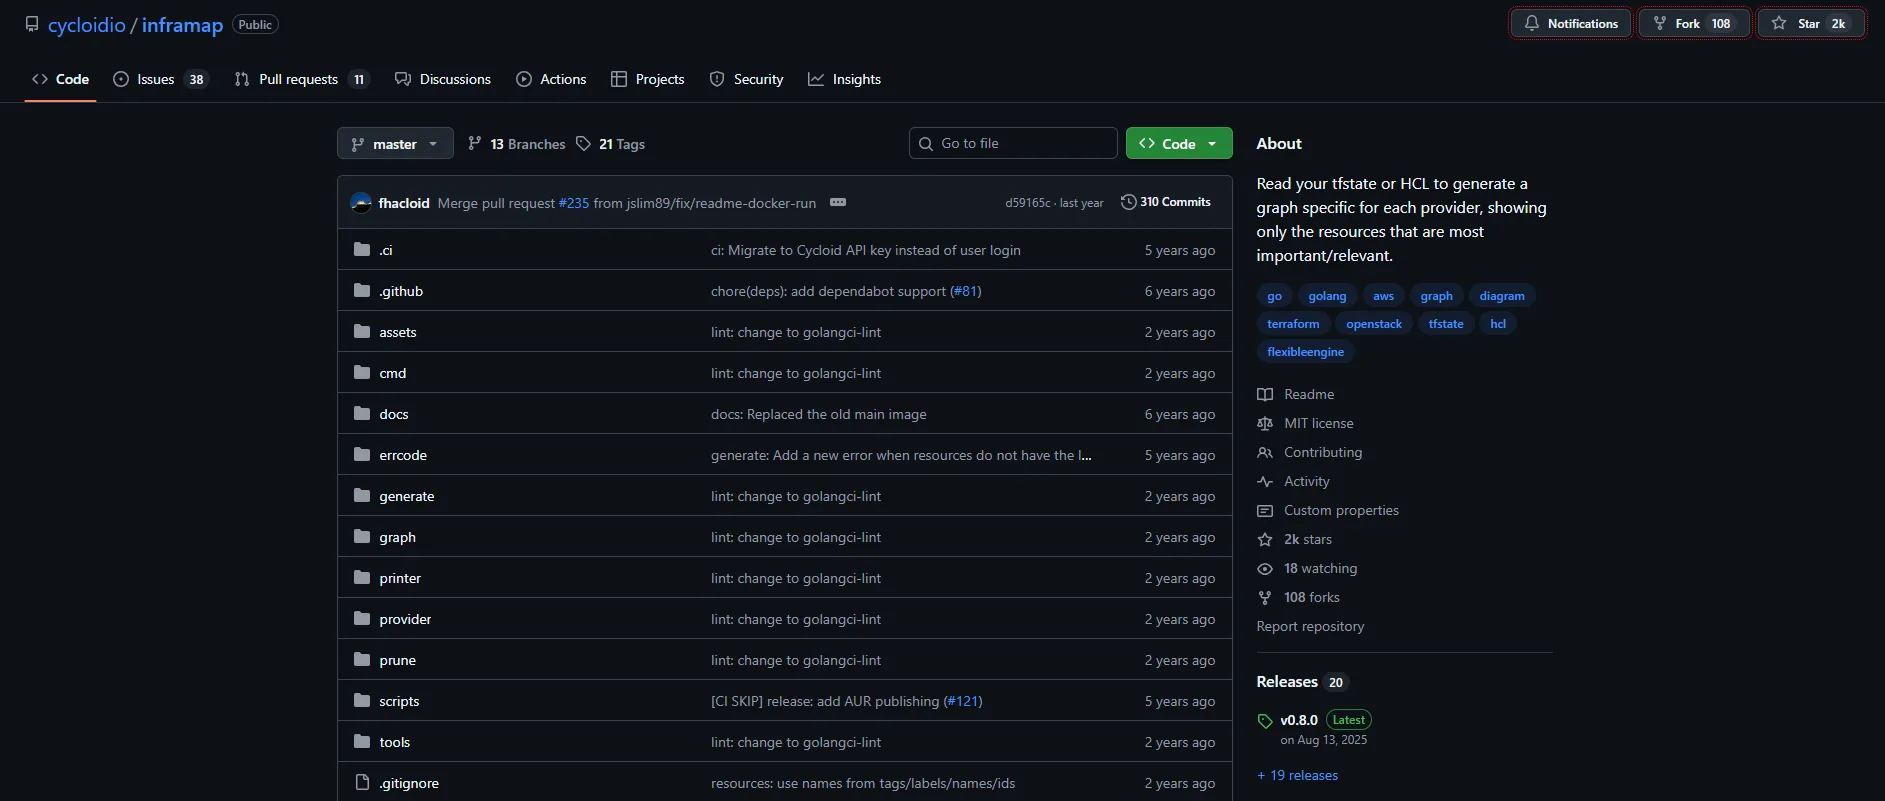Open the Pull requests tab
The width and height of the screenshot is (1885, 801).
pos(300,79)
